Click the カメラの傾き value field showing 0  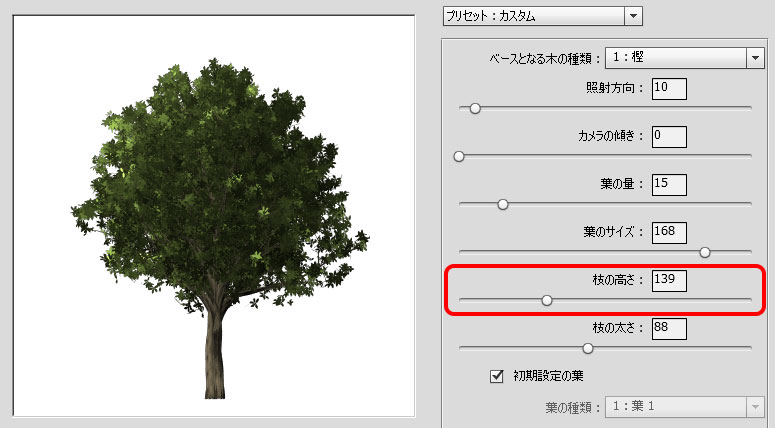[669, 137]
